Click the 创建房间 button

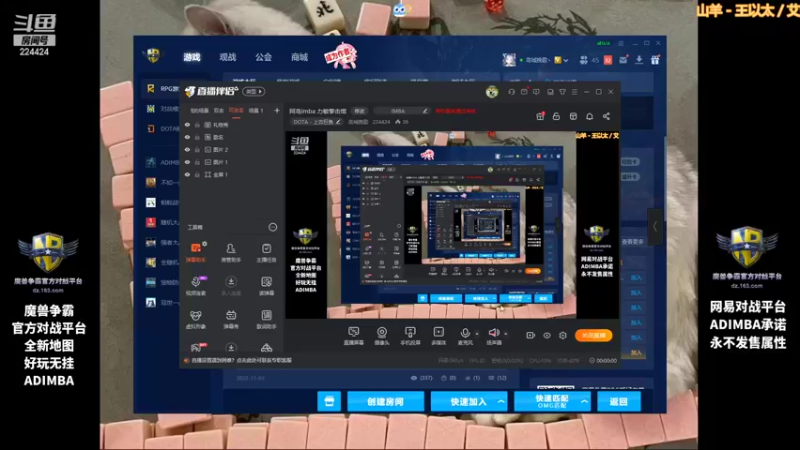[385, 402]
